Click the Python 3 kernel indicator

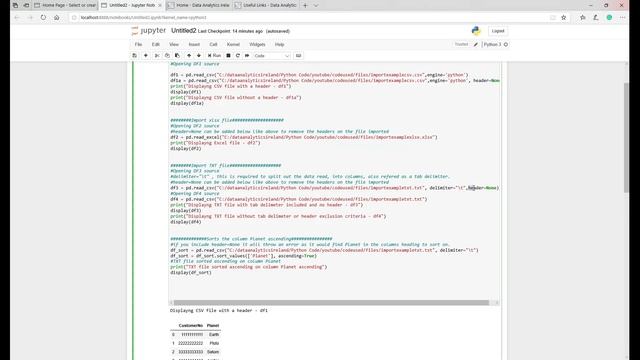492,44
